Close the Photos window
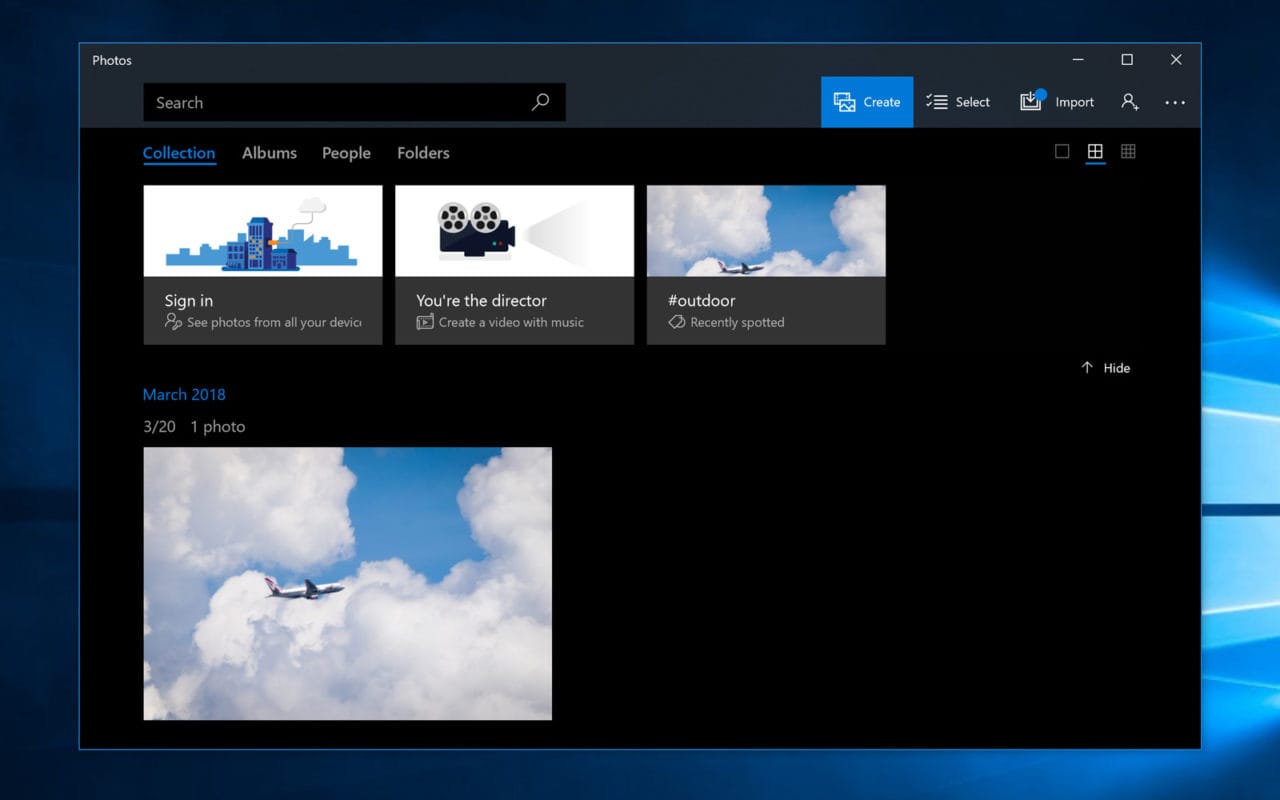The width and height of the screenshot is (1280, 800). click(x=1176, y=60)
